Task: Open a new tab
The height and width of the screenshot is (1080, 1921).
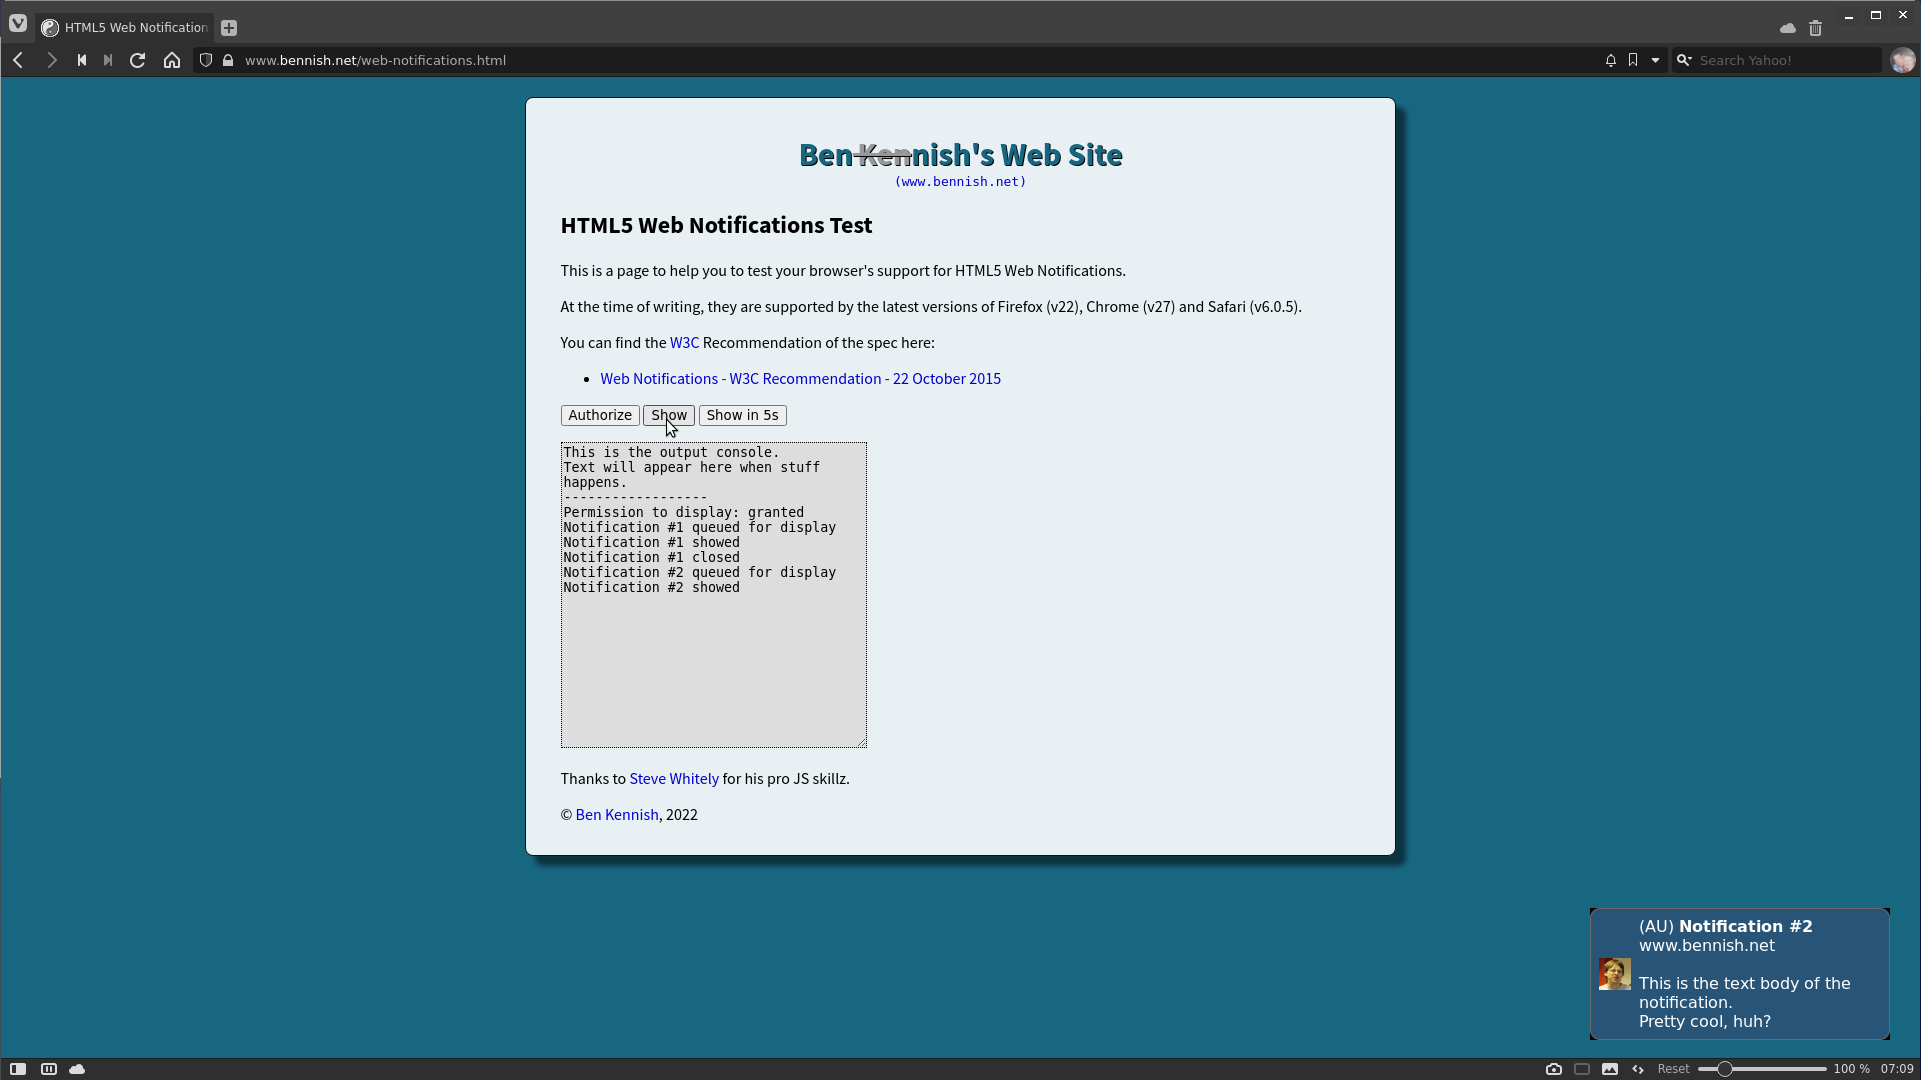Action: (228, 28)
